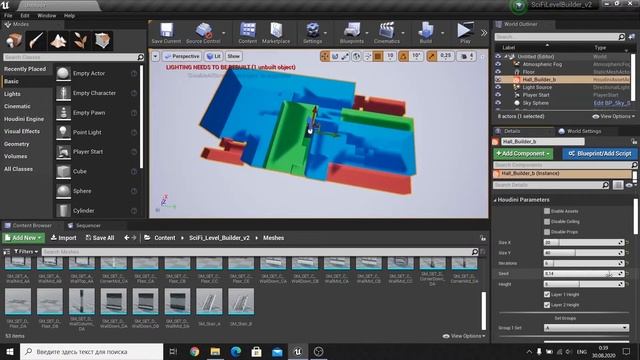Hide Atmospheric Fog using its eye icon
This screenshot has width=640, height=360.
click(x=498, y=64)
